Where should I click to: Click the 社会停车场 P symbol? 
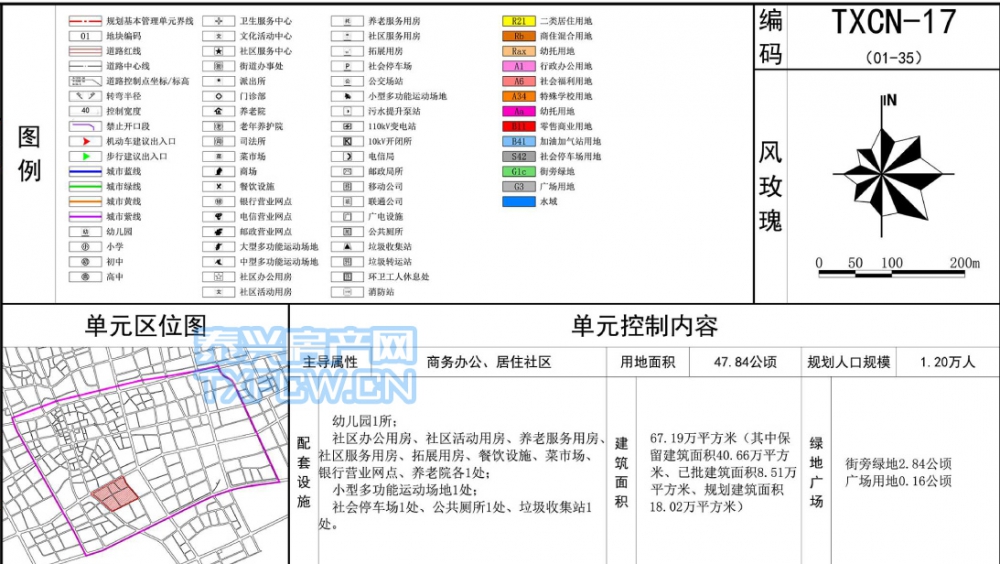[348, 66]
